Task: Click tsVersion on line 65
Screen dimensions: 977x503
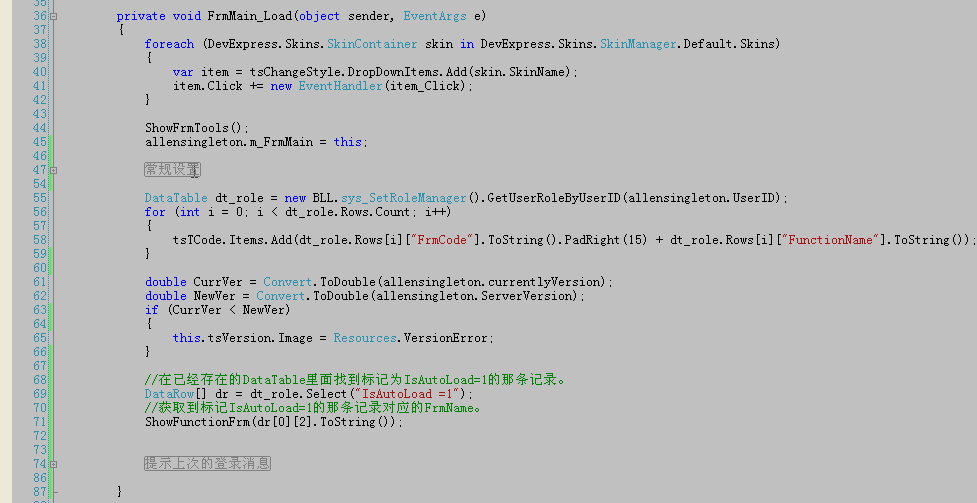Action: [x=239, y=338]
